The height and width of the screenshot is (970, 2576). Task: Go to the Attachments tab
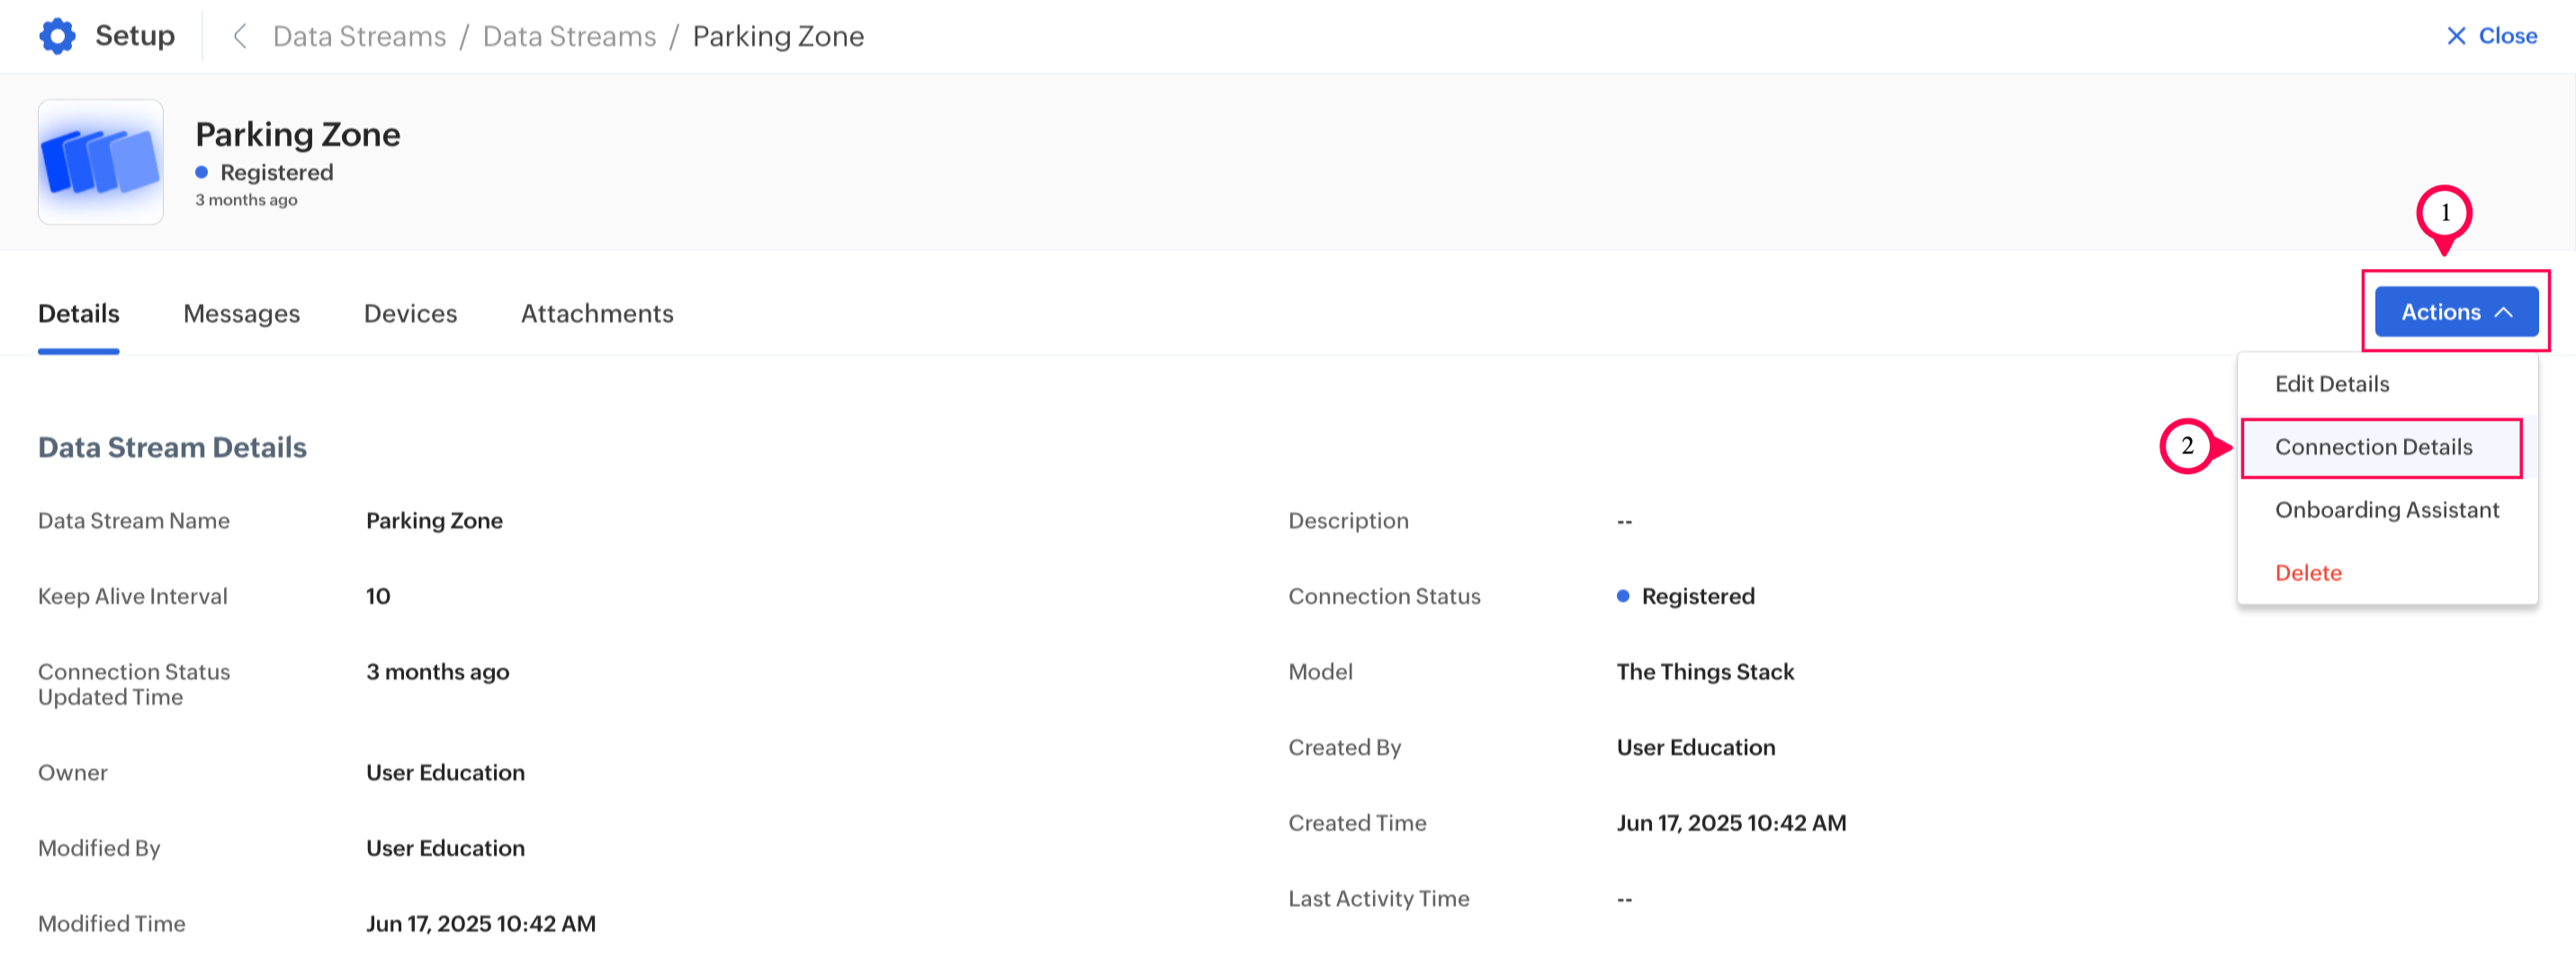point(597,314)
